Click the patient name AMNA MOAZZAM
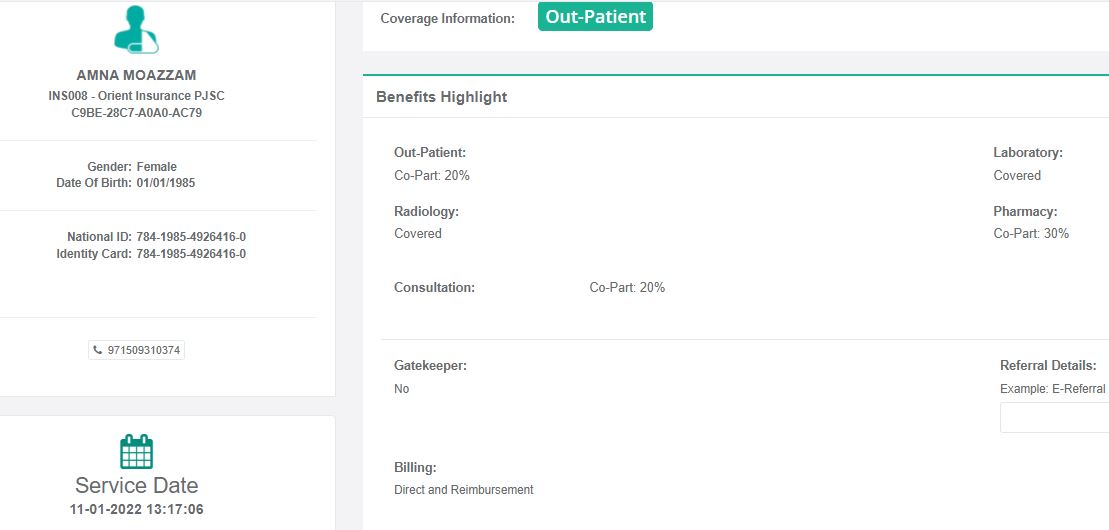This screenshot has height=530, width=1109. point(136,75)
